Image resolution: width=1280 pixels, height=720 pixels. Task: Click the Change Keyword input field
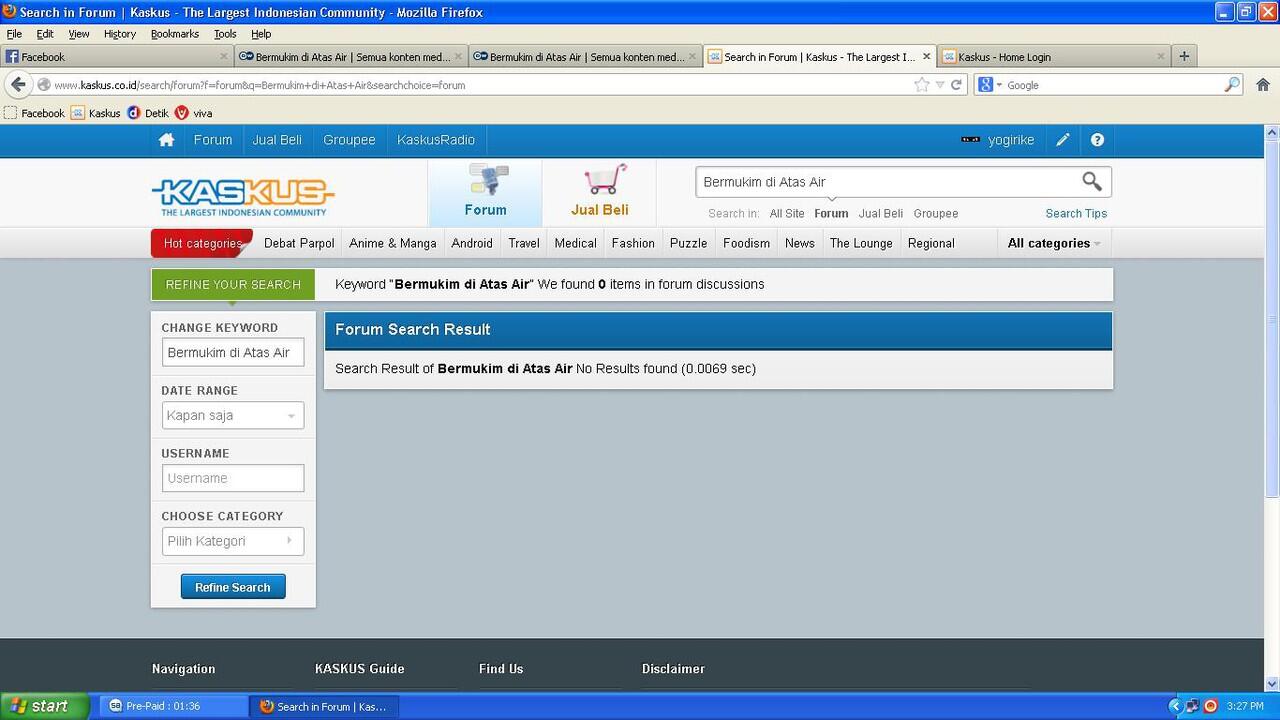233,353
